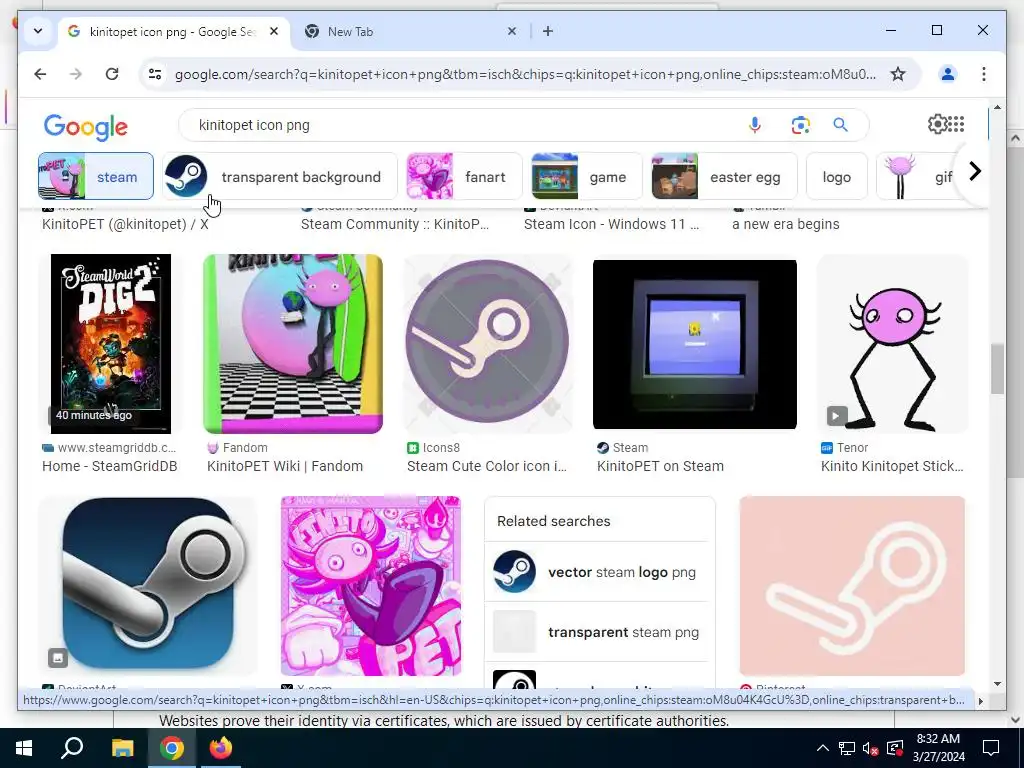The image size is (1024, 768).
Task: Reload the current page
Action: tap(112, 74)
